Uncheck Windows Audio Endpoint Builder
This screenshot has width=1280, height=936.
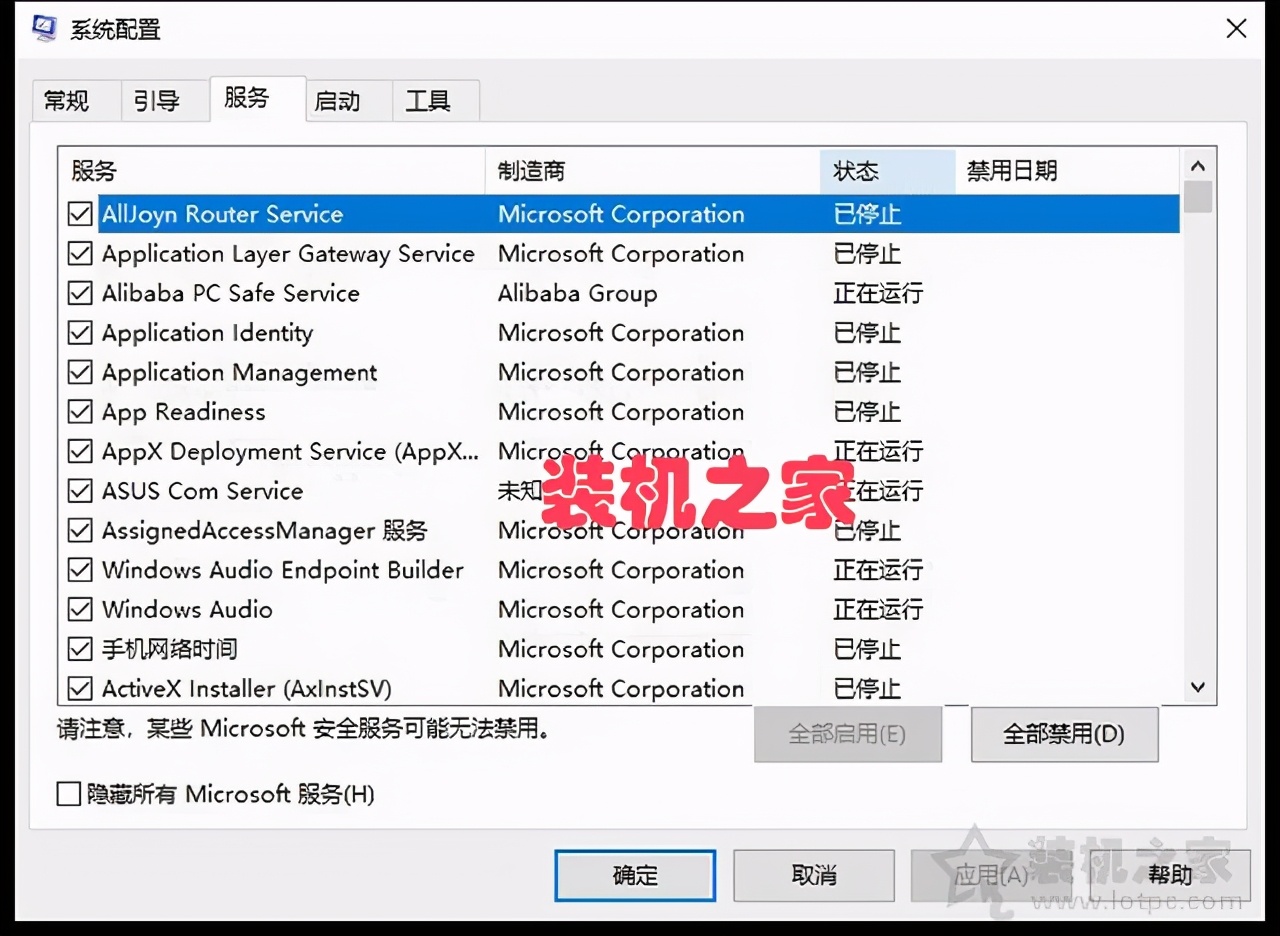tap(80, 570)
